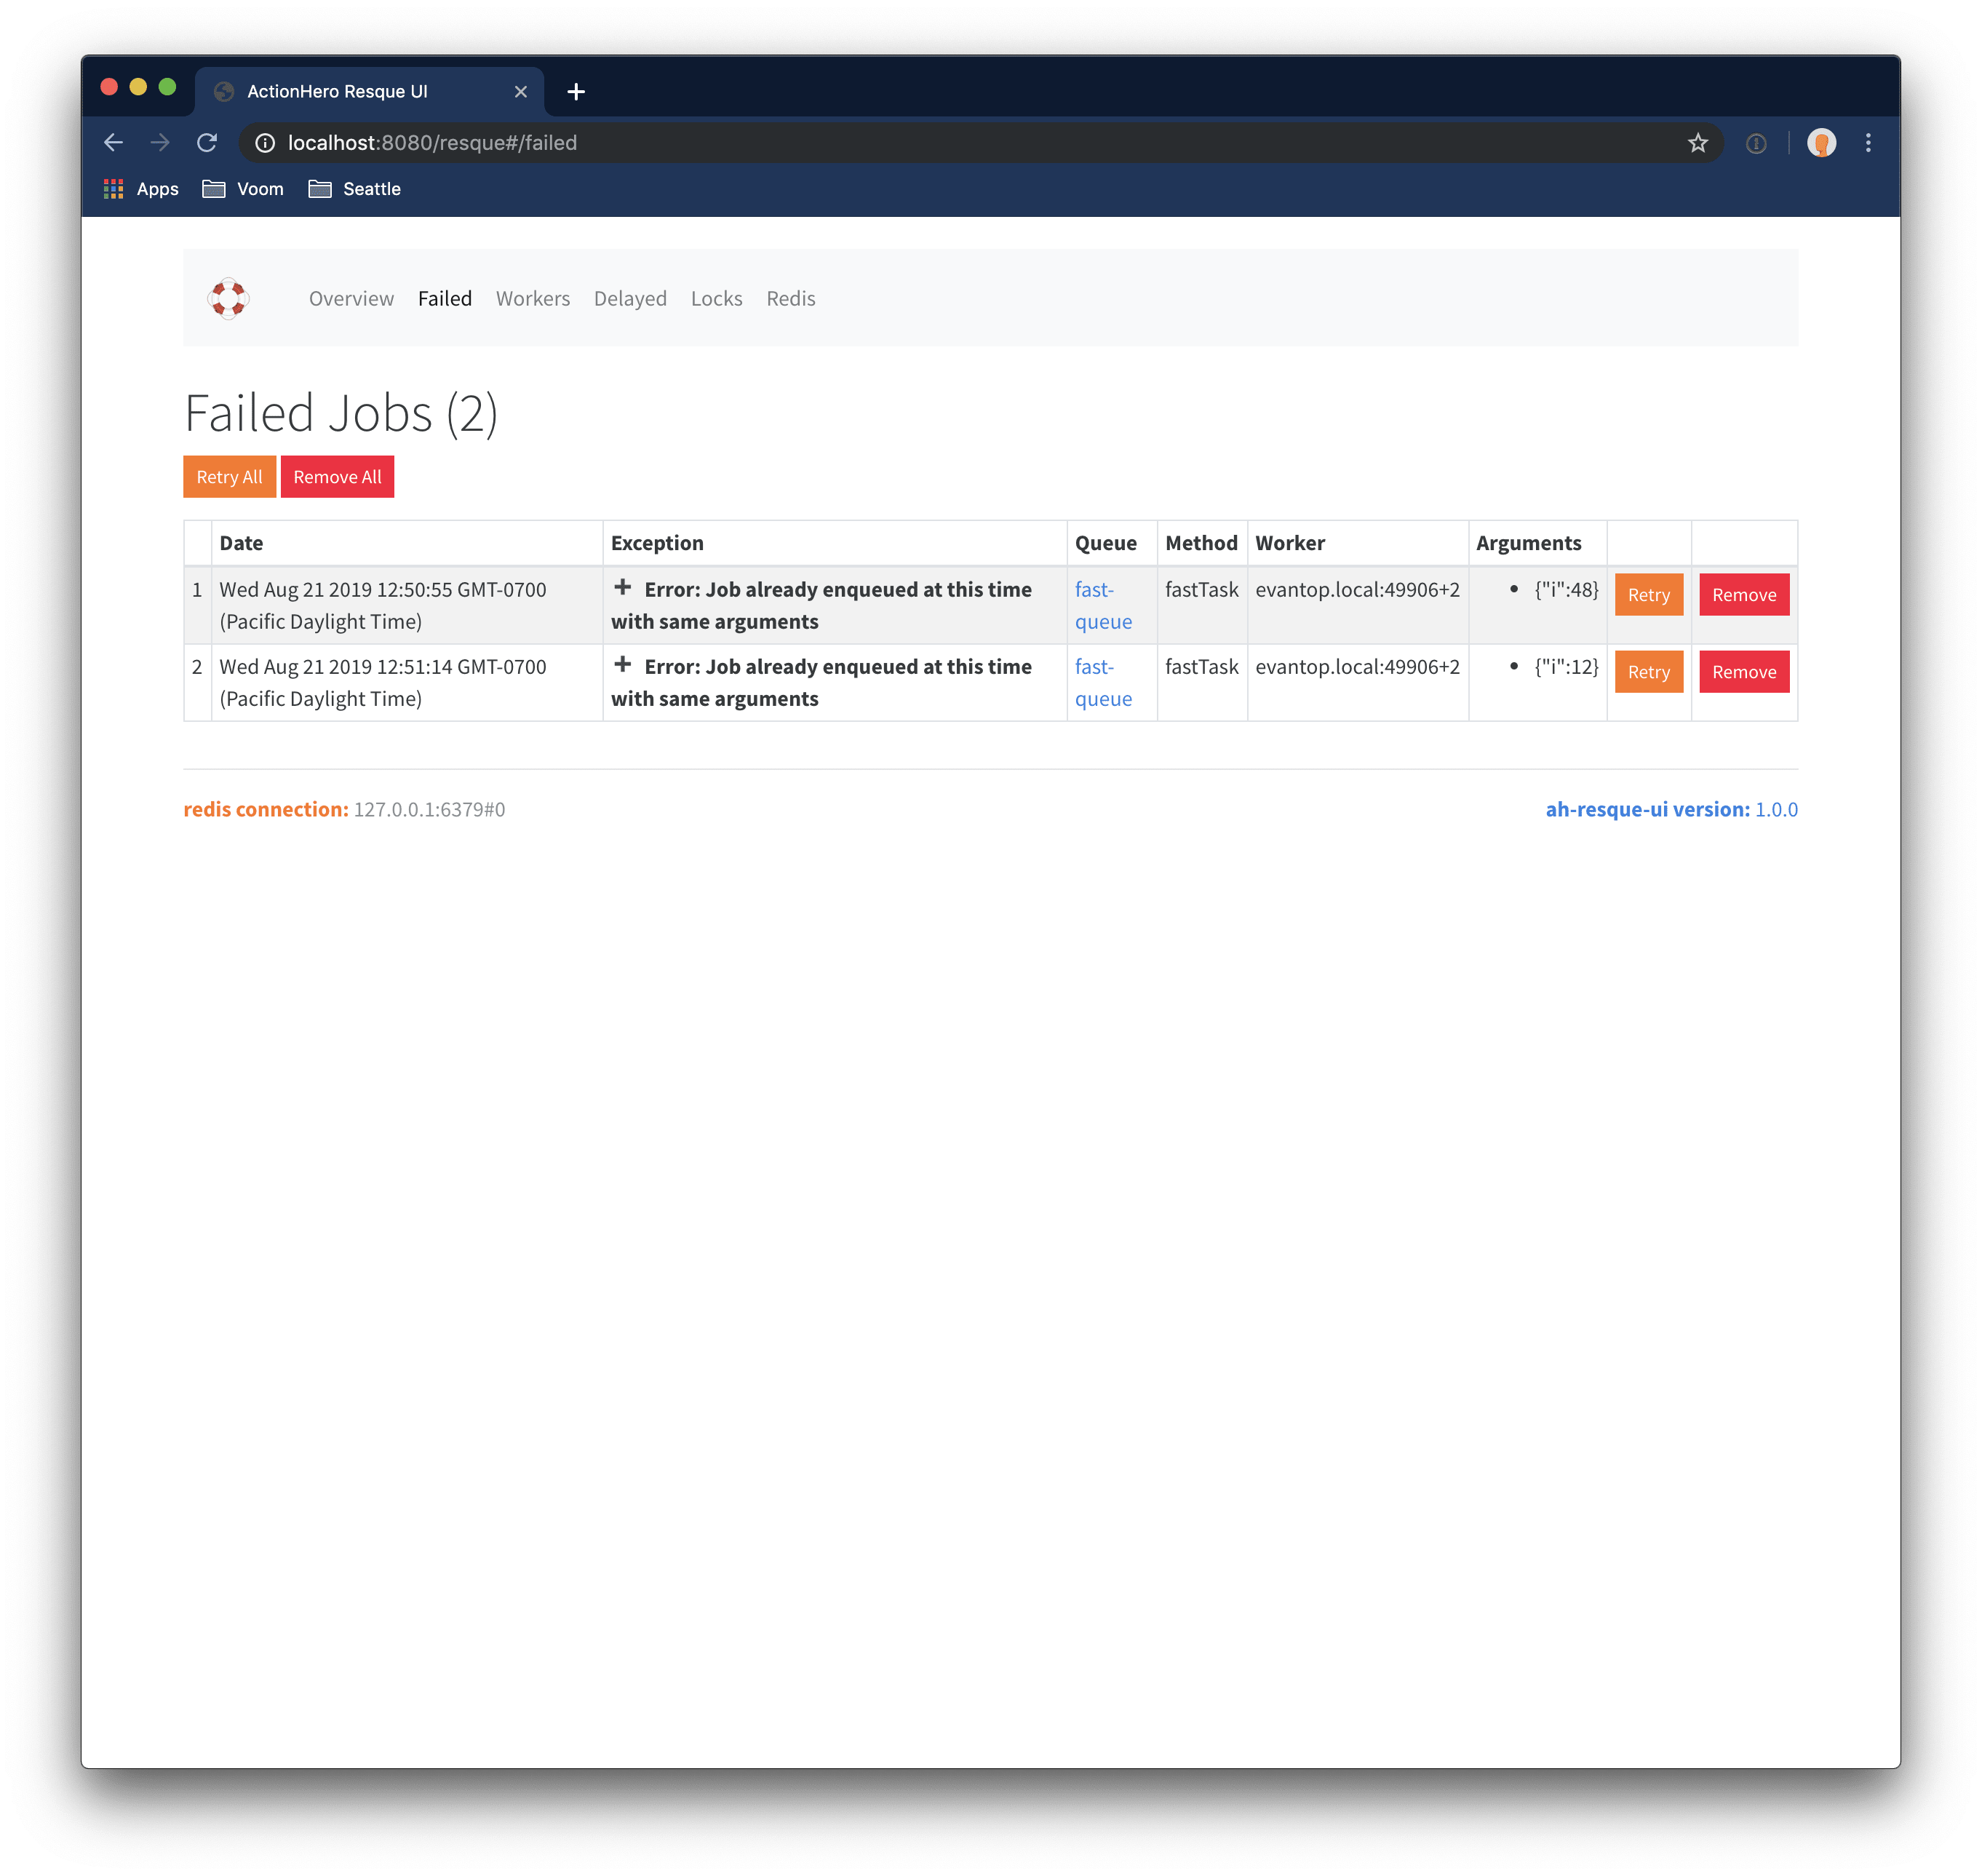Expand the Locks navigation section

click(715, 298)
